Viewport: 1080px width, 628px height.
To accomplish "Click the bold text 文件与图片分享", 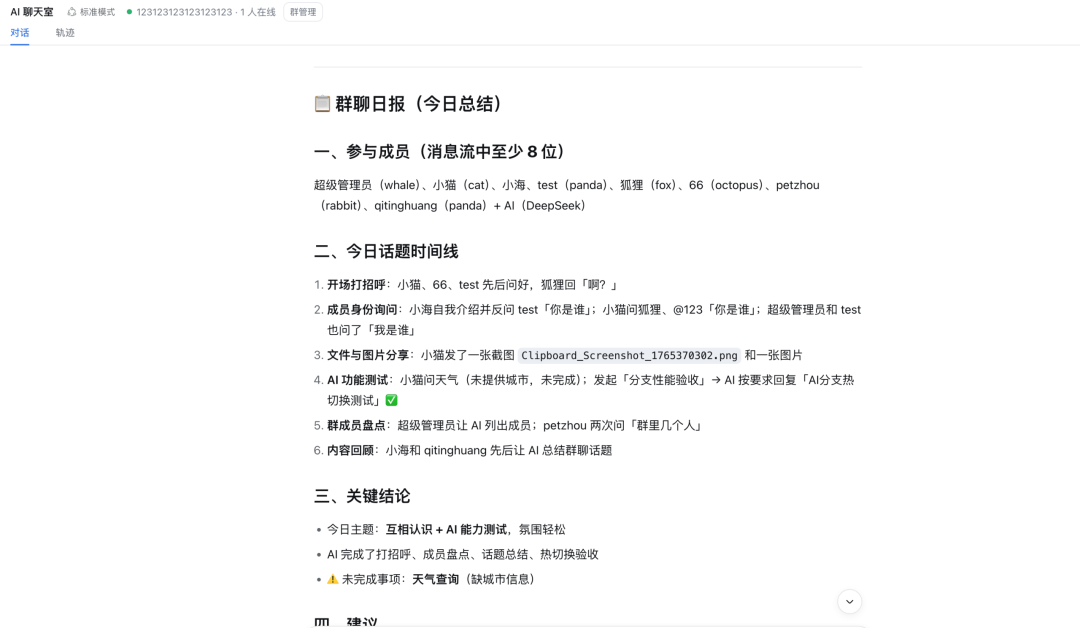I will [x=368, y=355].
